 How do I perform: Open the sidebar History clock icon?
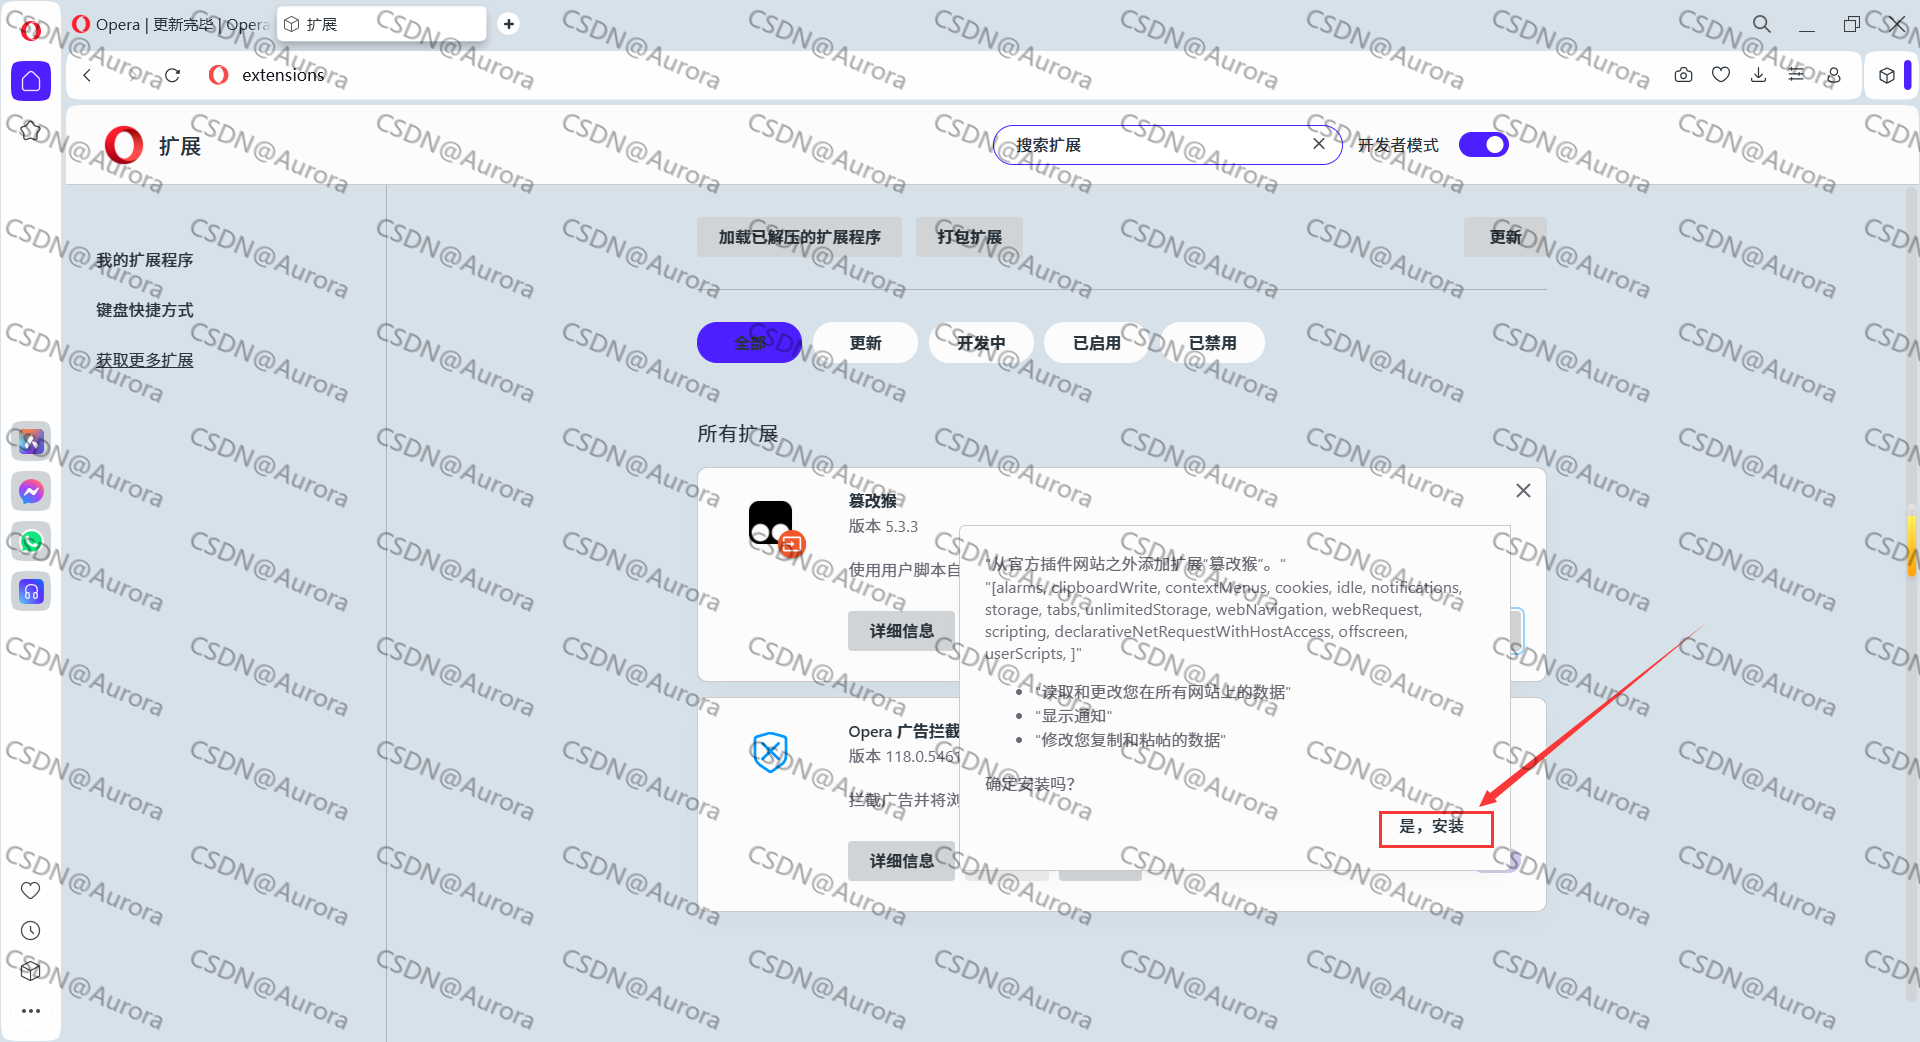coord(31,931)
